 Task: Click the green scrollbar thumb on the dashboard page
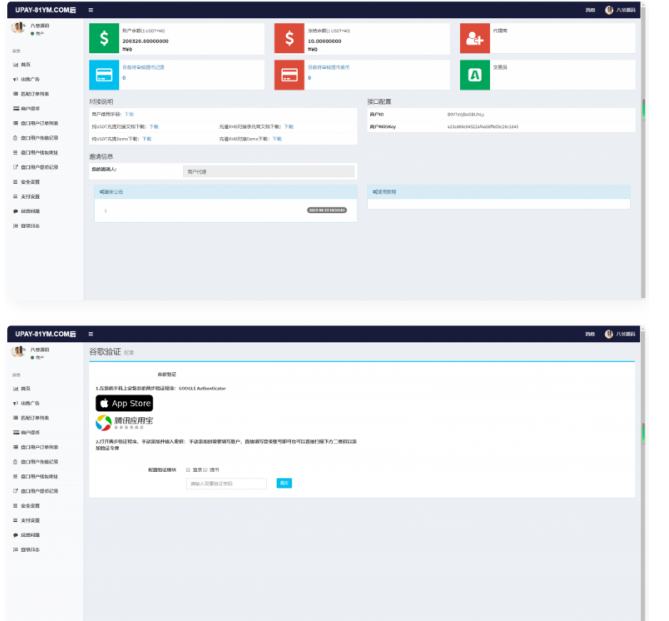tap(643, 107)
